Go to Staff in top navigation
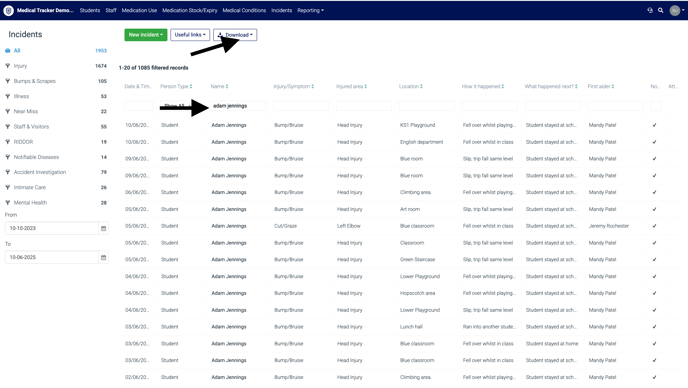 click(x=111, y=11)
